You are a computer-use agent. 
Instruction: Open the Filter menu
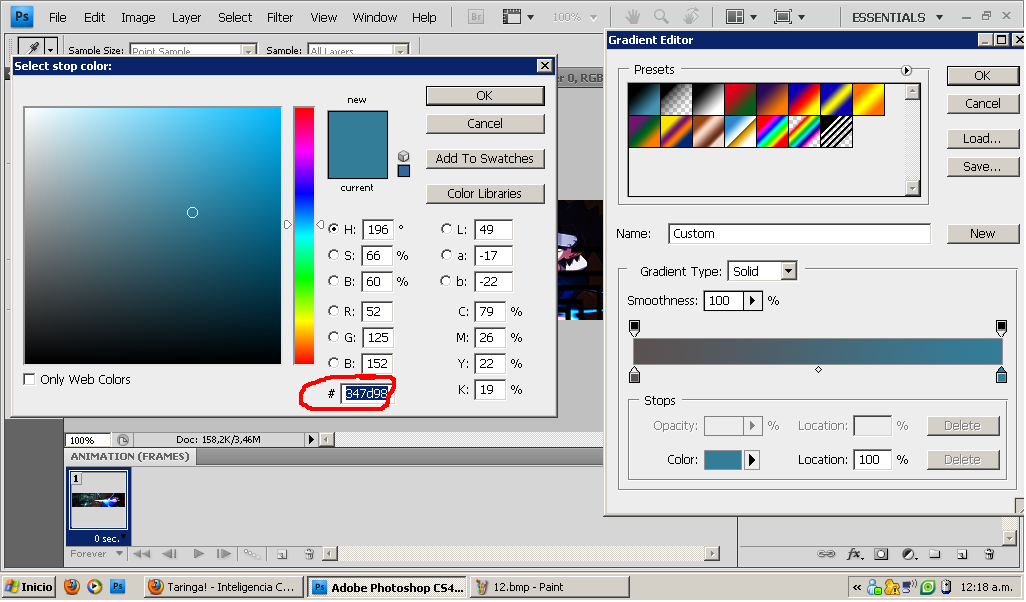[x=280, y=17]
